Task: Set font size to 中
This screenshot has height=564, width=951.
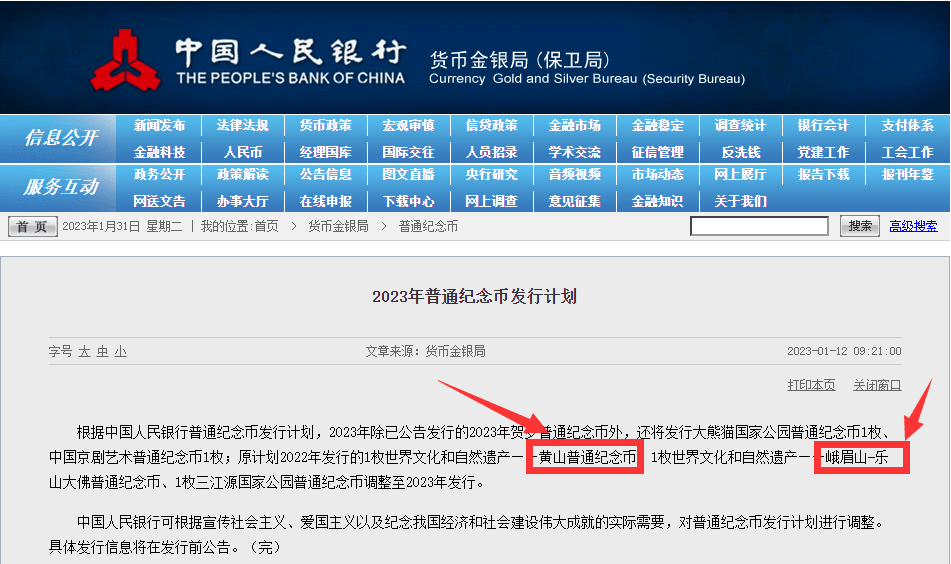Action: [102, 351]
